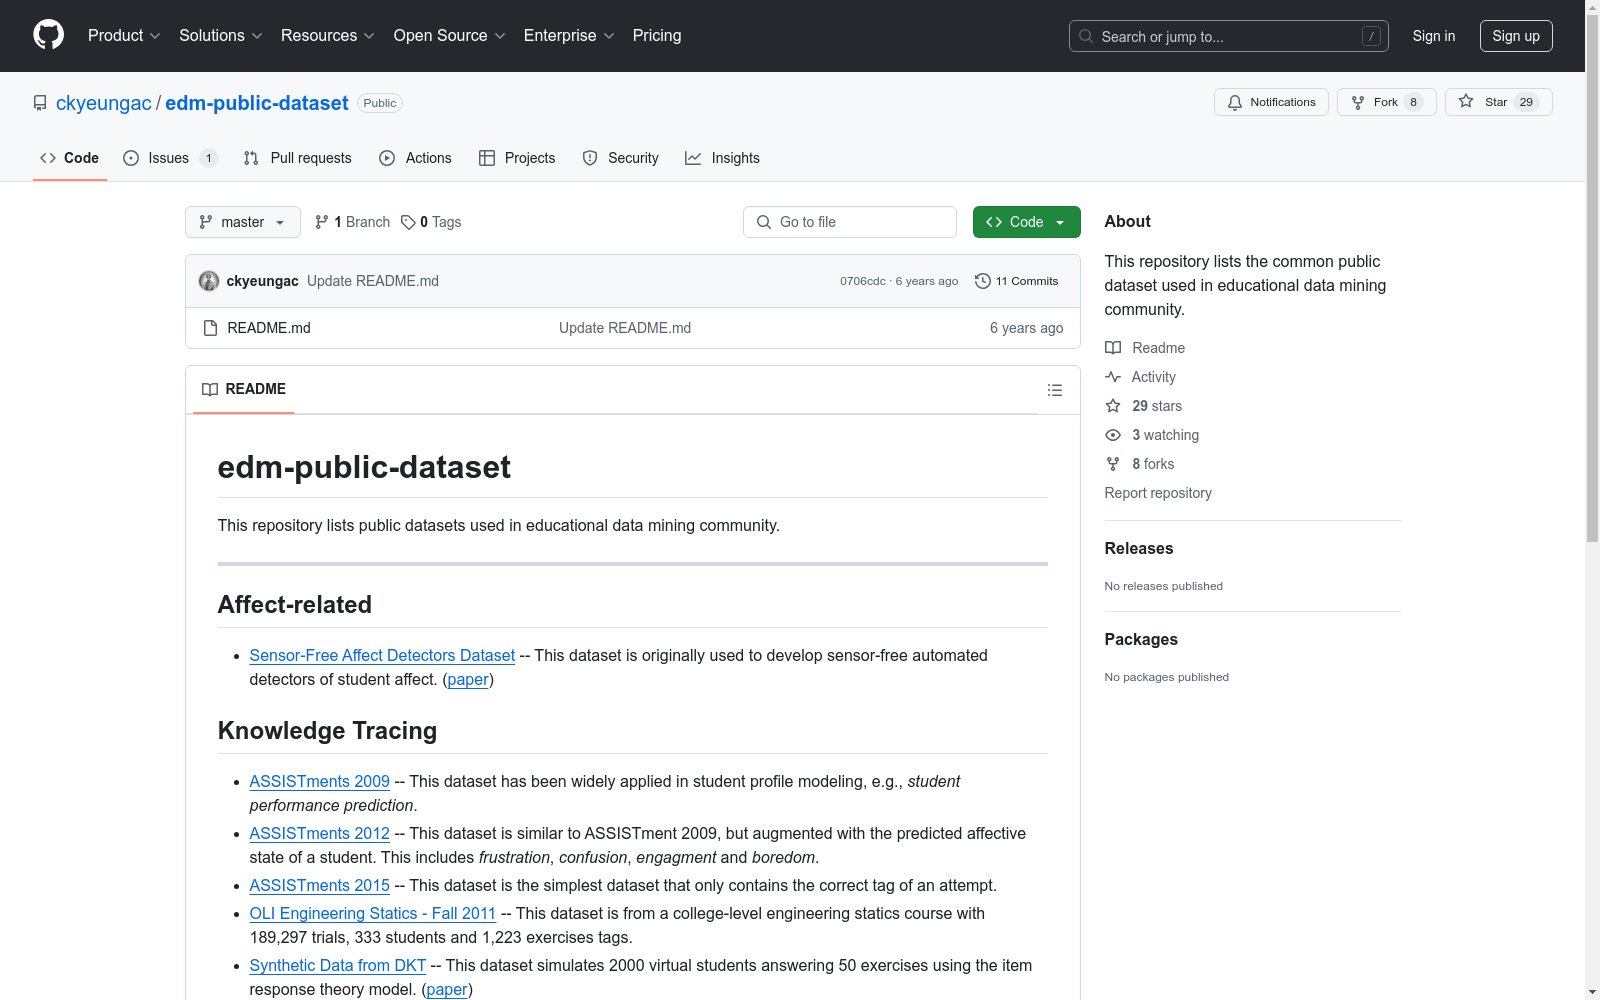Click the README.md file icon

210,328
